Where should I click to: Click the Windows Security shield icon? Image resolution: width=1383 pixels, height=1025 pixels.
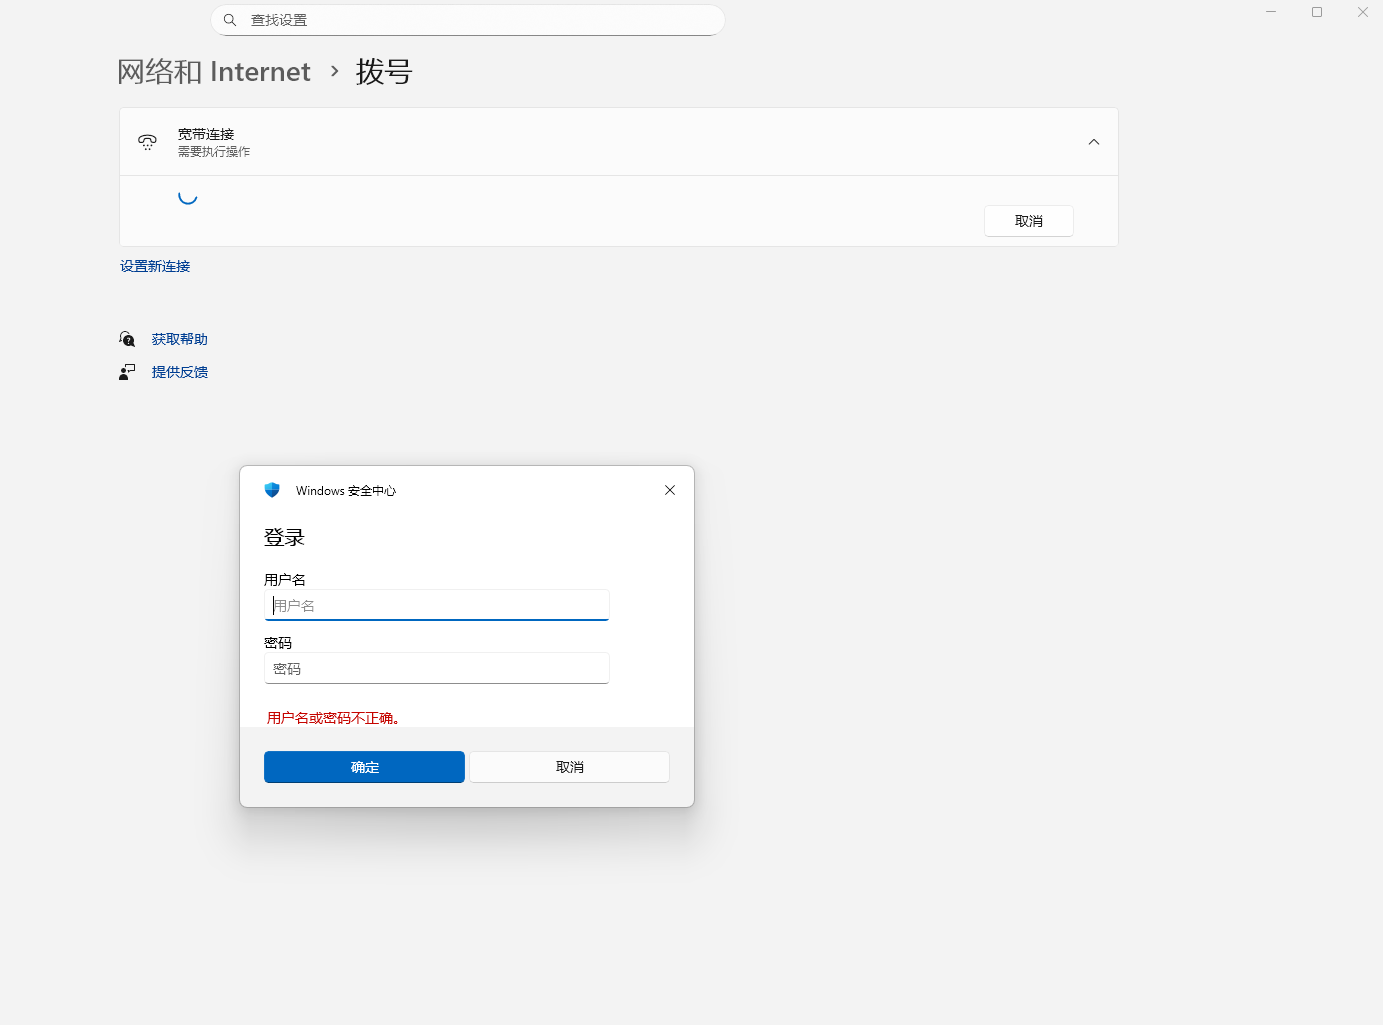click(x=272, y=490)
